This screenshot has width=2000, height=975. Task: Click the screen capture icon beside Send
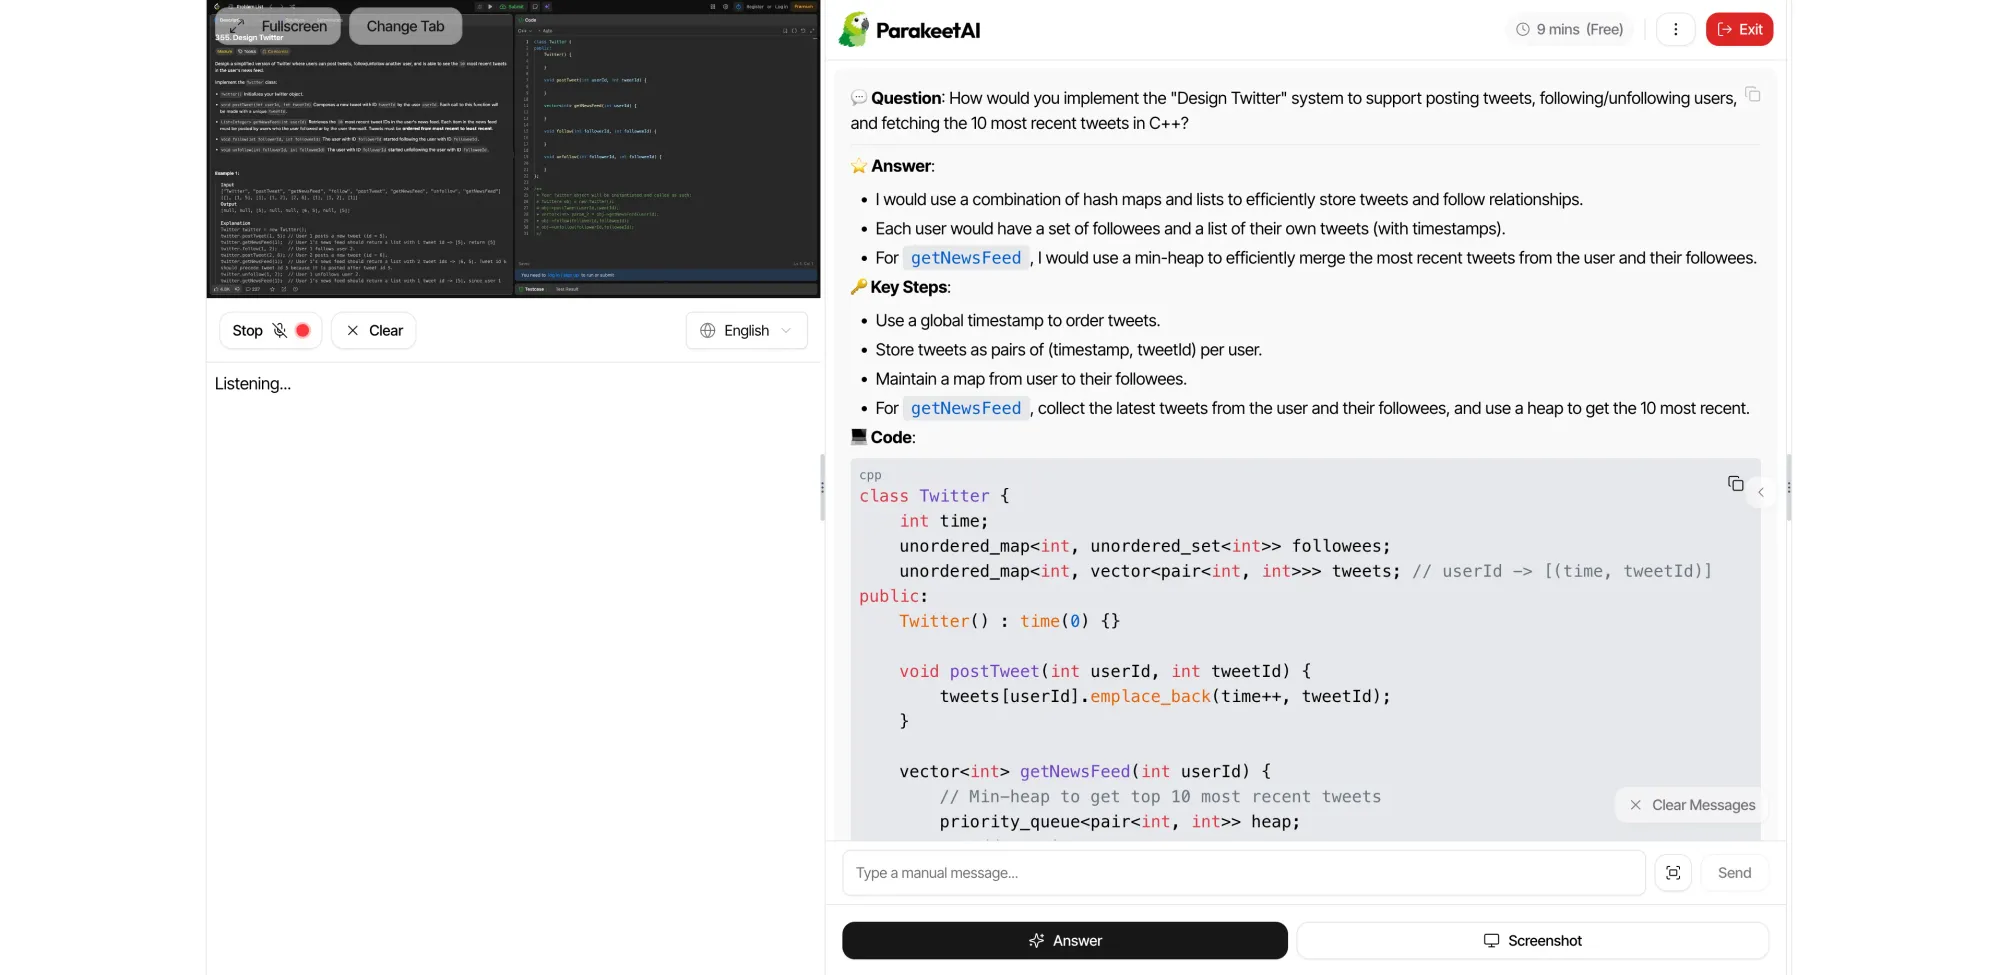[1673, 873]
